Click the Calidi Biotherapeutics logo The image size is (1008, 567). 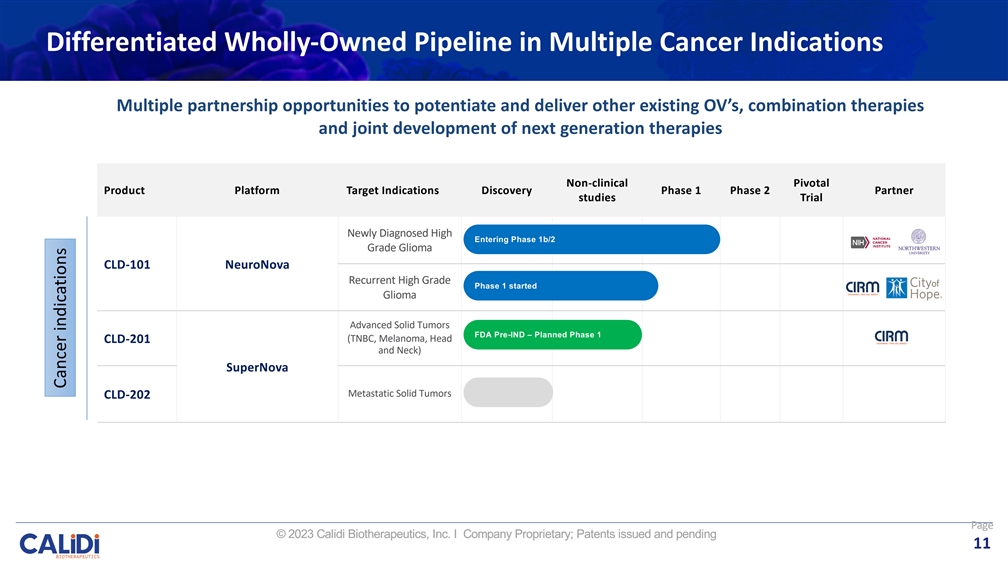click(x=60, y=544)
